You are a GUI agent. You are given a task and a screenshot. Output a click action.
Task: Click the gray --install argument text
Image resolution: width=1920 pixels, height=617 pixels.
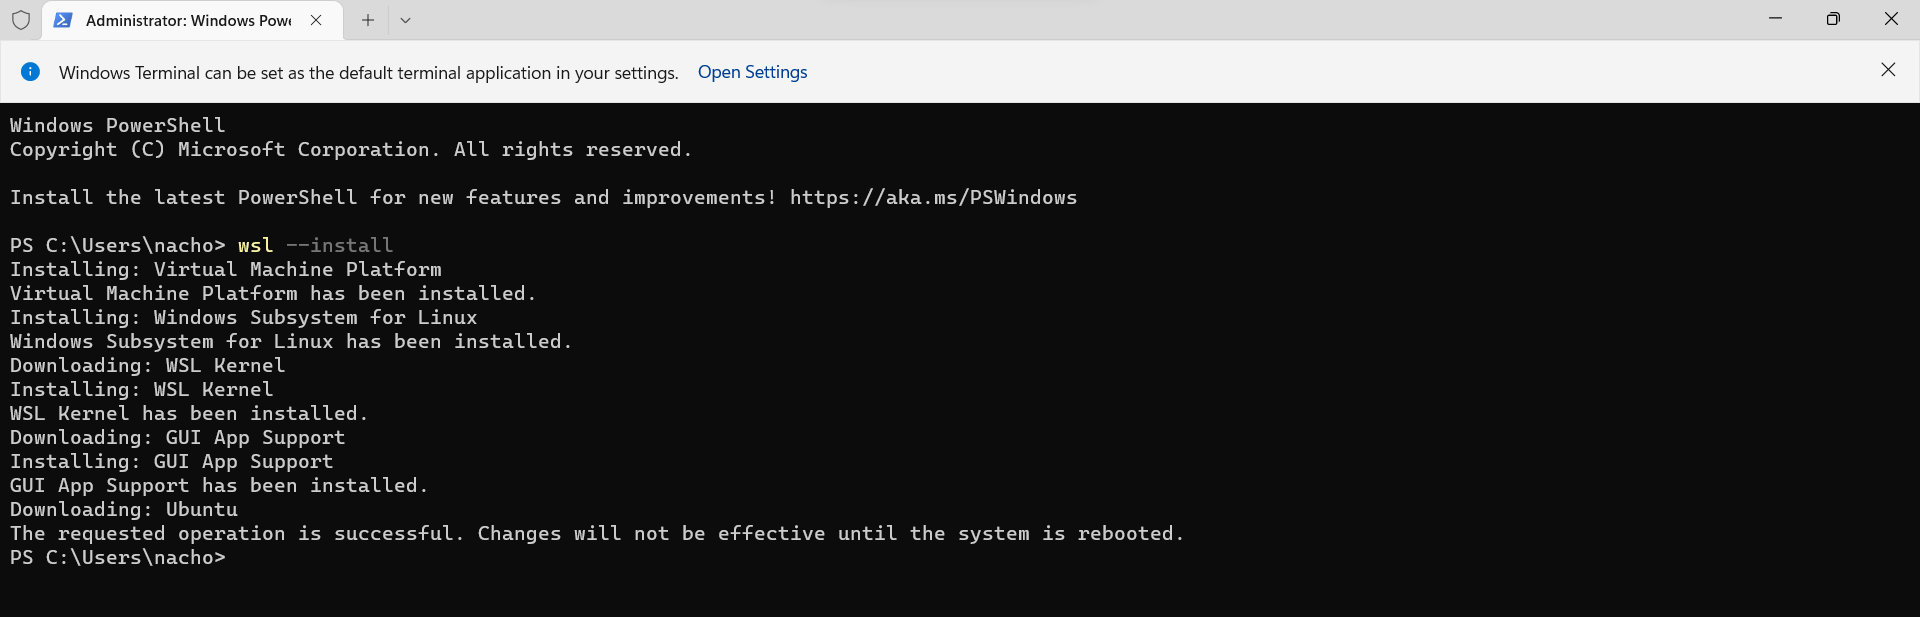pos(339,245)
